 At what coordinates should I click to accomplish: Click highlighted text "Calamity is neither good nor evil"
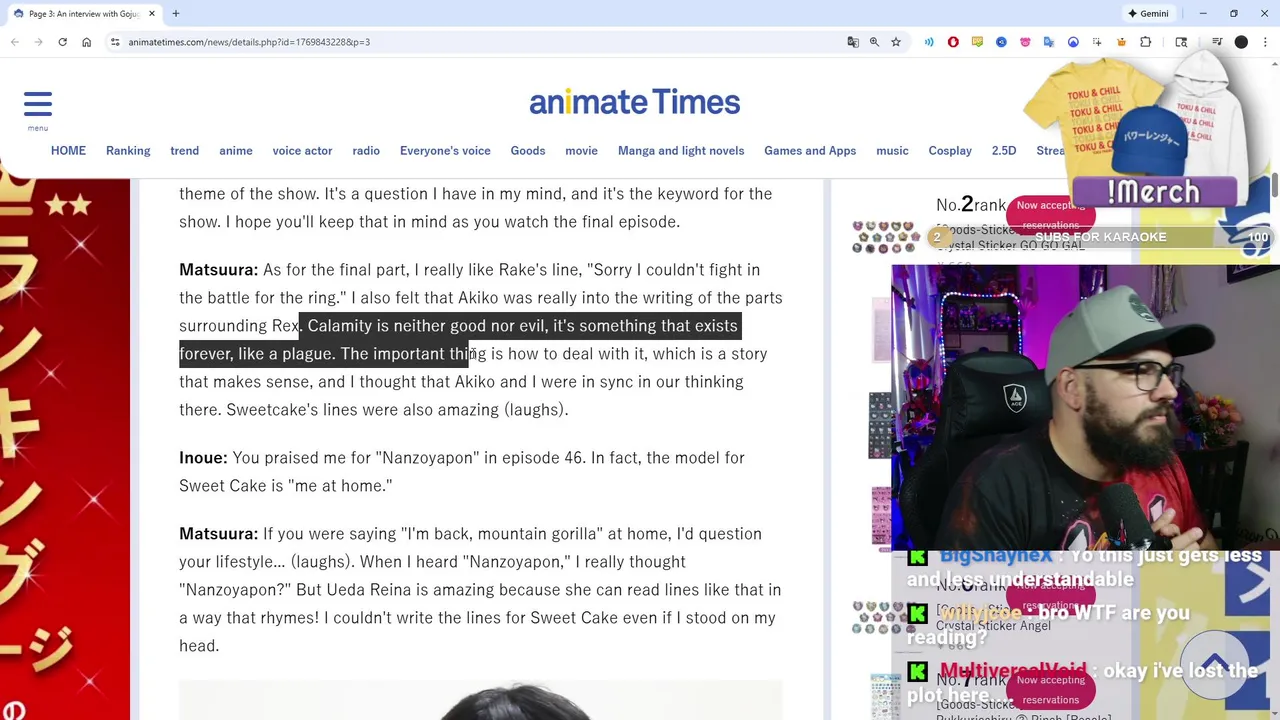[427, 325]
